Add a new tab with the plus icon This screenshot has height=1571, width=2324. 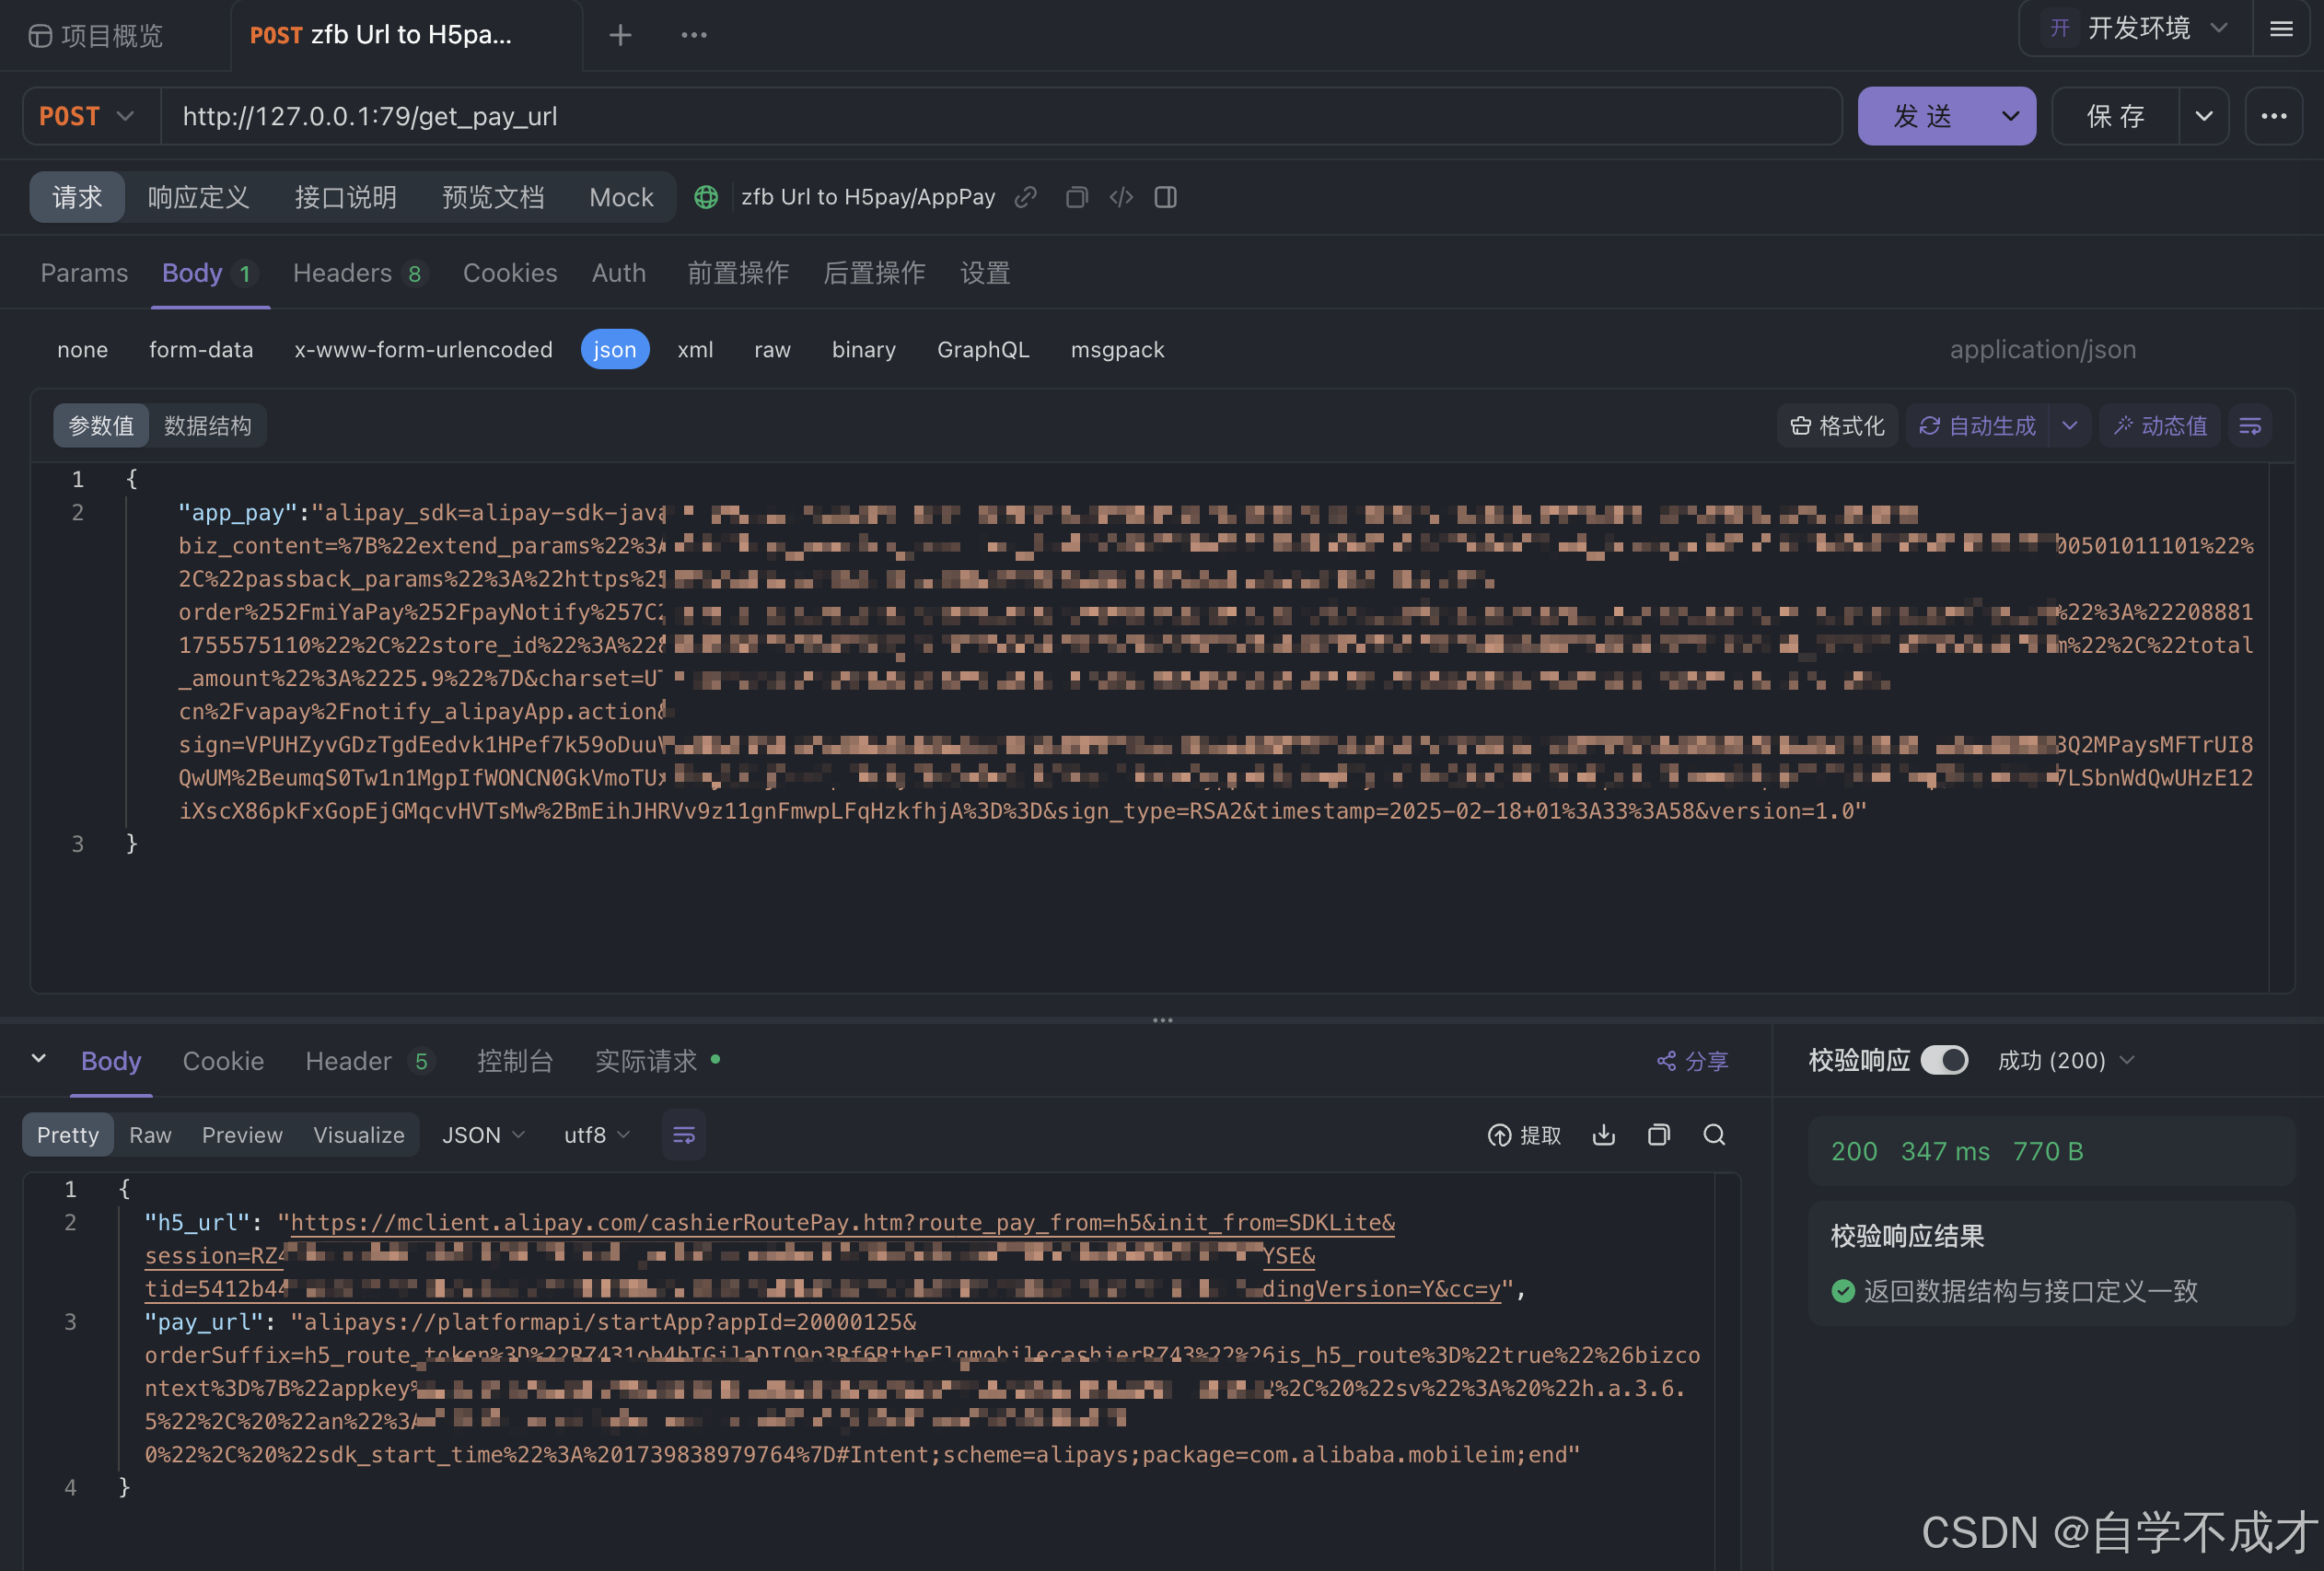tap(620, 35)
